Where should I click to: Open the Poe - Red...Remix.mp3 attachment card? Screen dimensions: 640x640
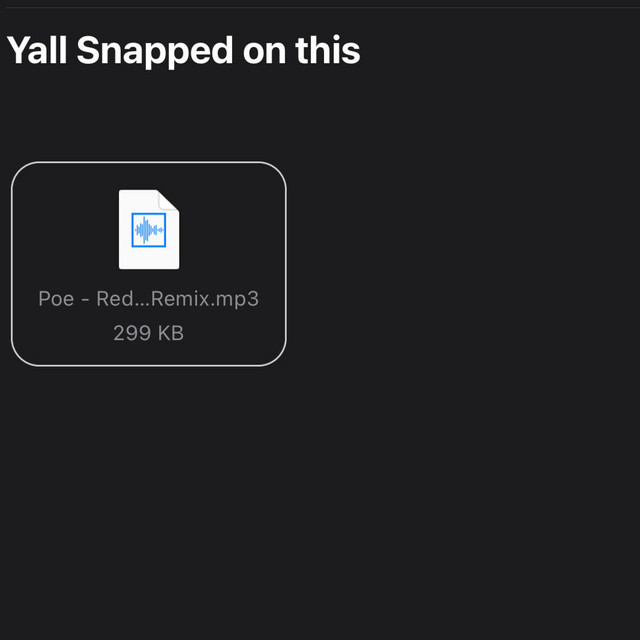point(148,264)
